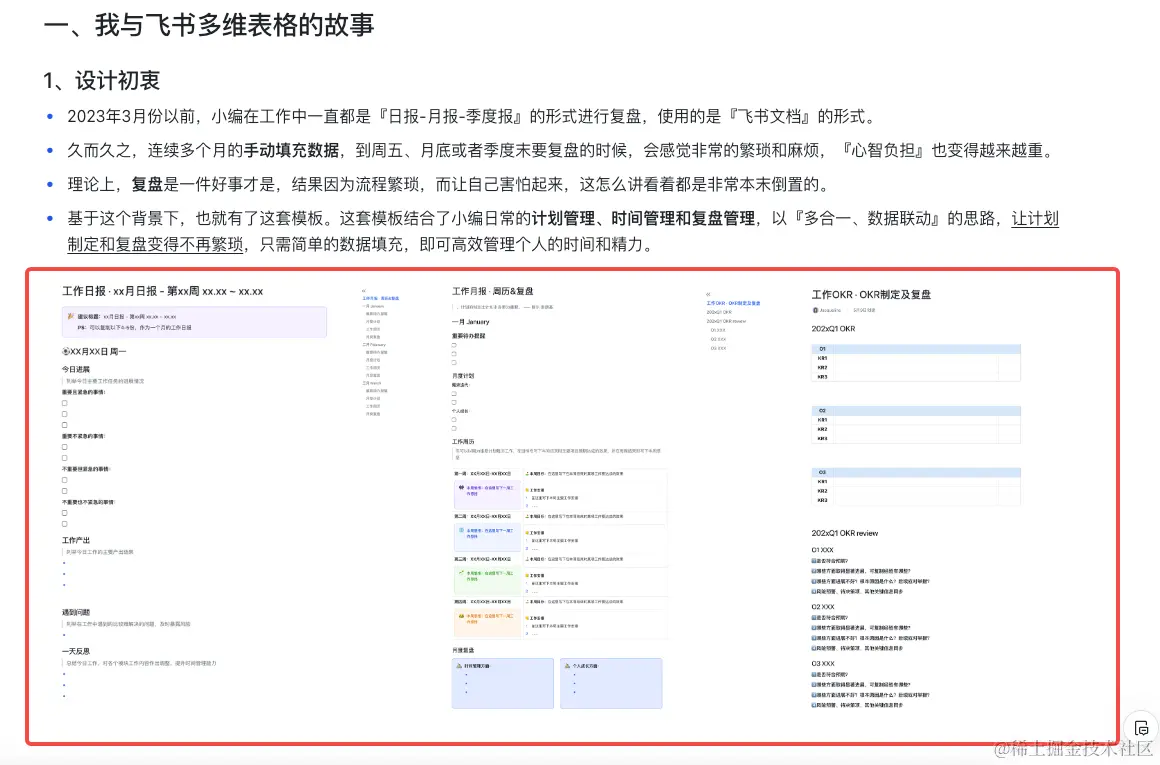Click quoted phrase 『多合一、数据联动』

coord(868,218)
